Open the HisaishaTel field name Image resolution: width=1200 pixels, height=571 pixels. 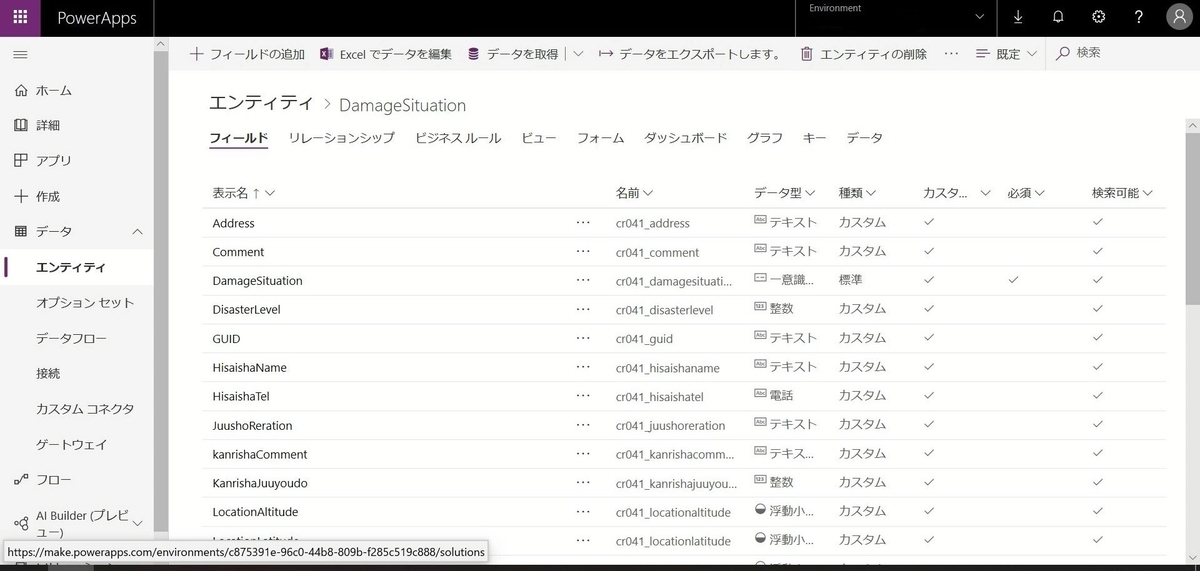[x=241, y=396]
